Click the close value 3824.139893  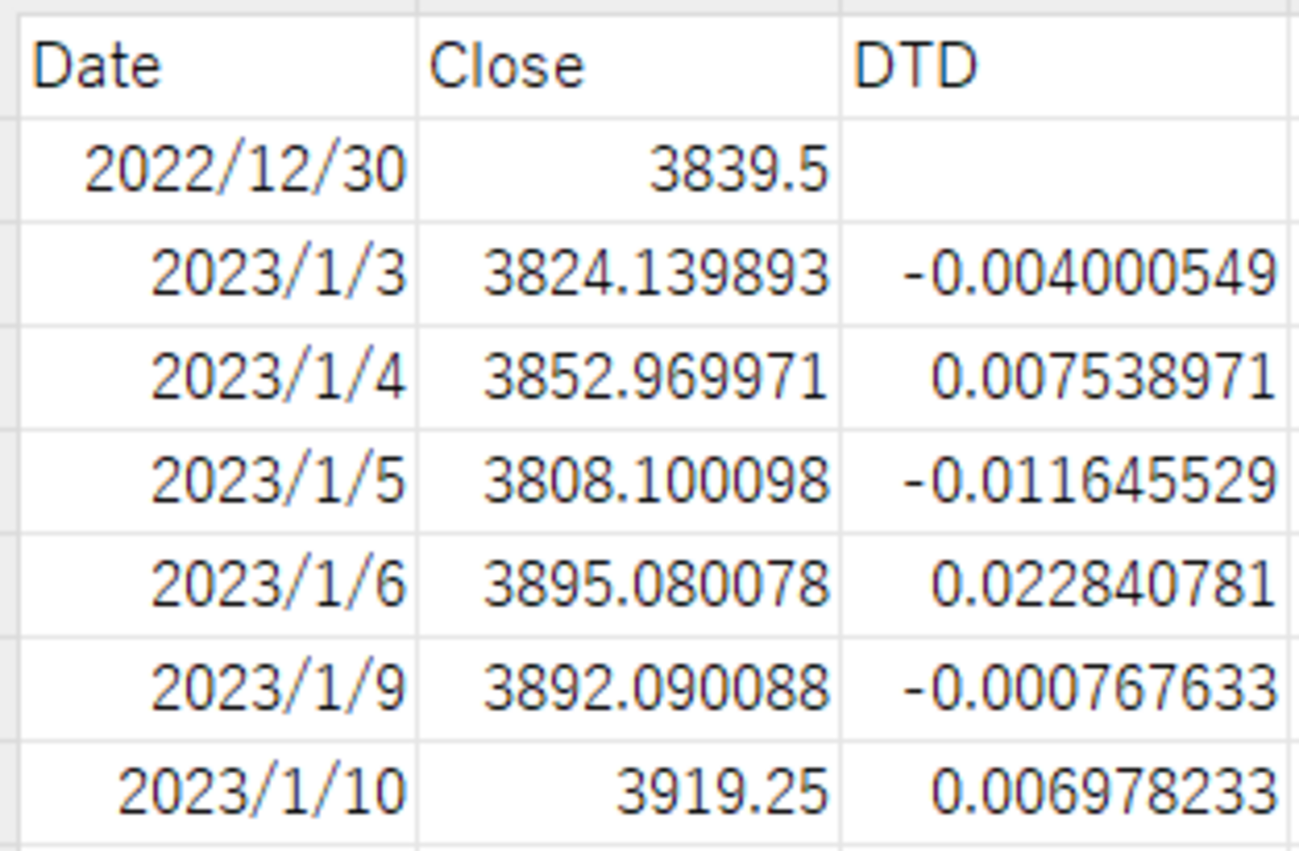coord(628,274)
